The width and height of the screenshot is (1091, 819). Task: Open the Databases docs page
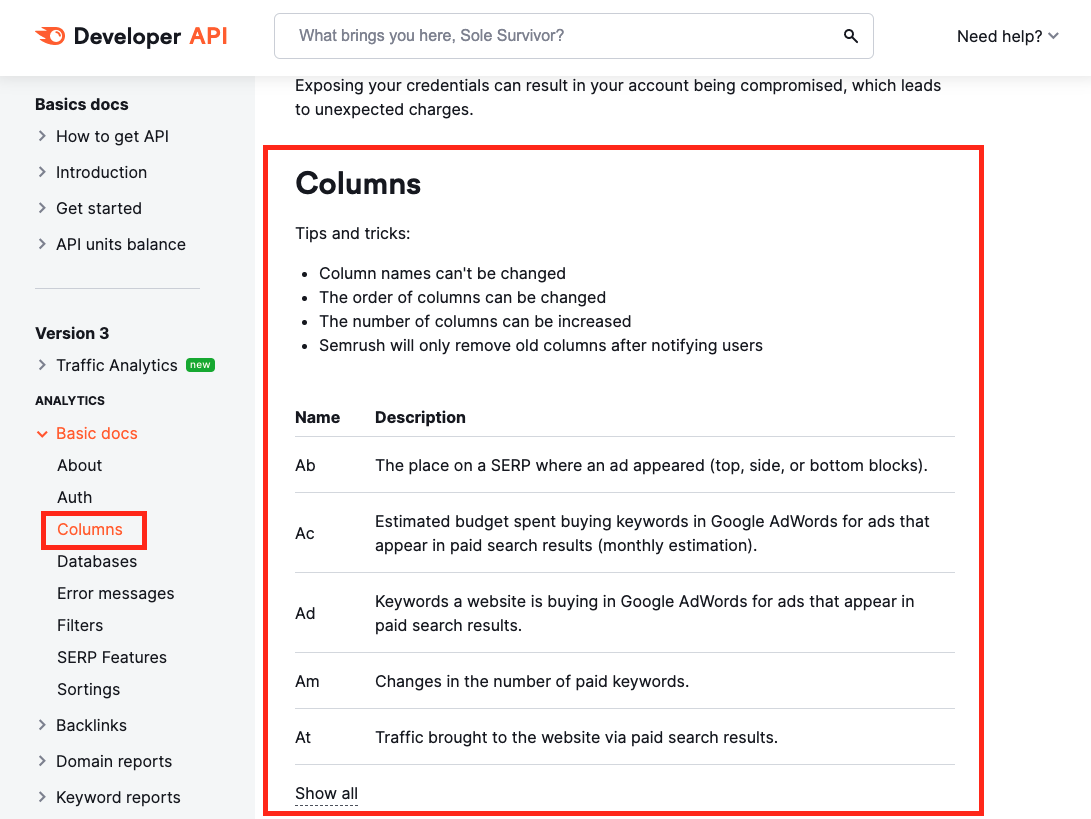97,561
